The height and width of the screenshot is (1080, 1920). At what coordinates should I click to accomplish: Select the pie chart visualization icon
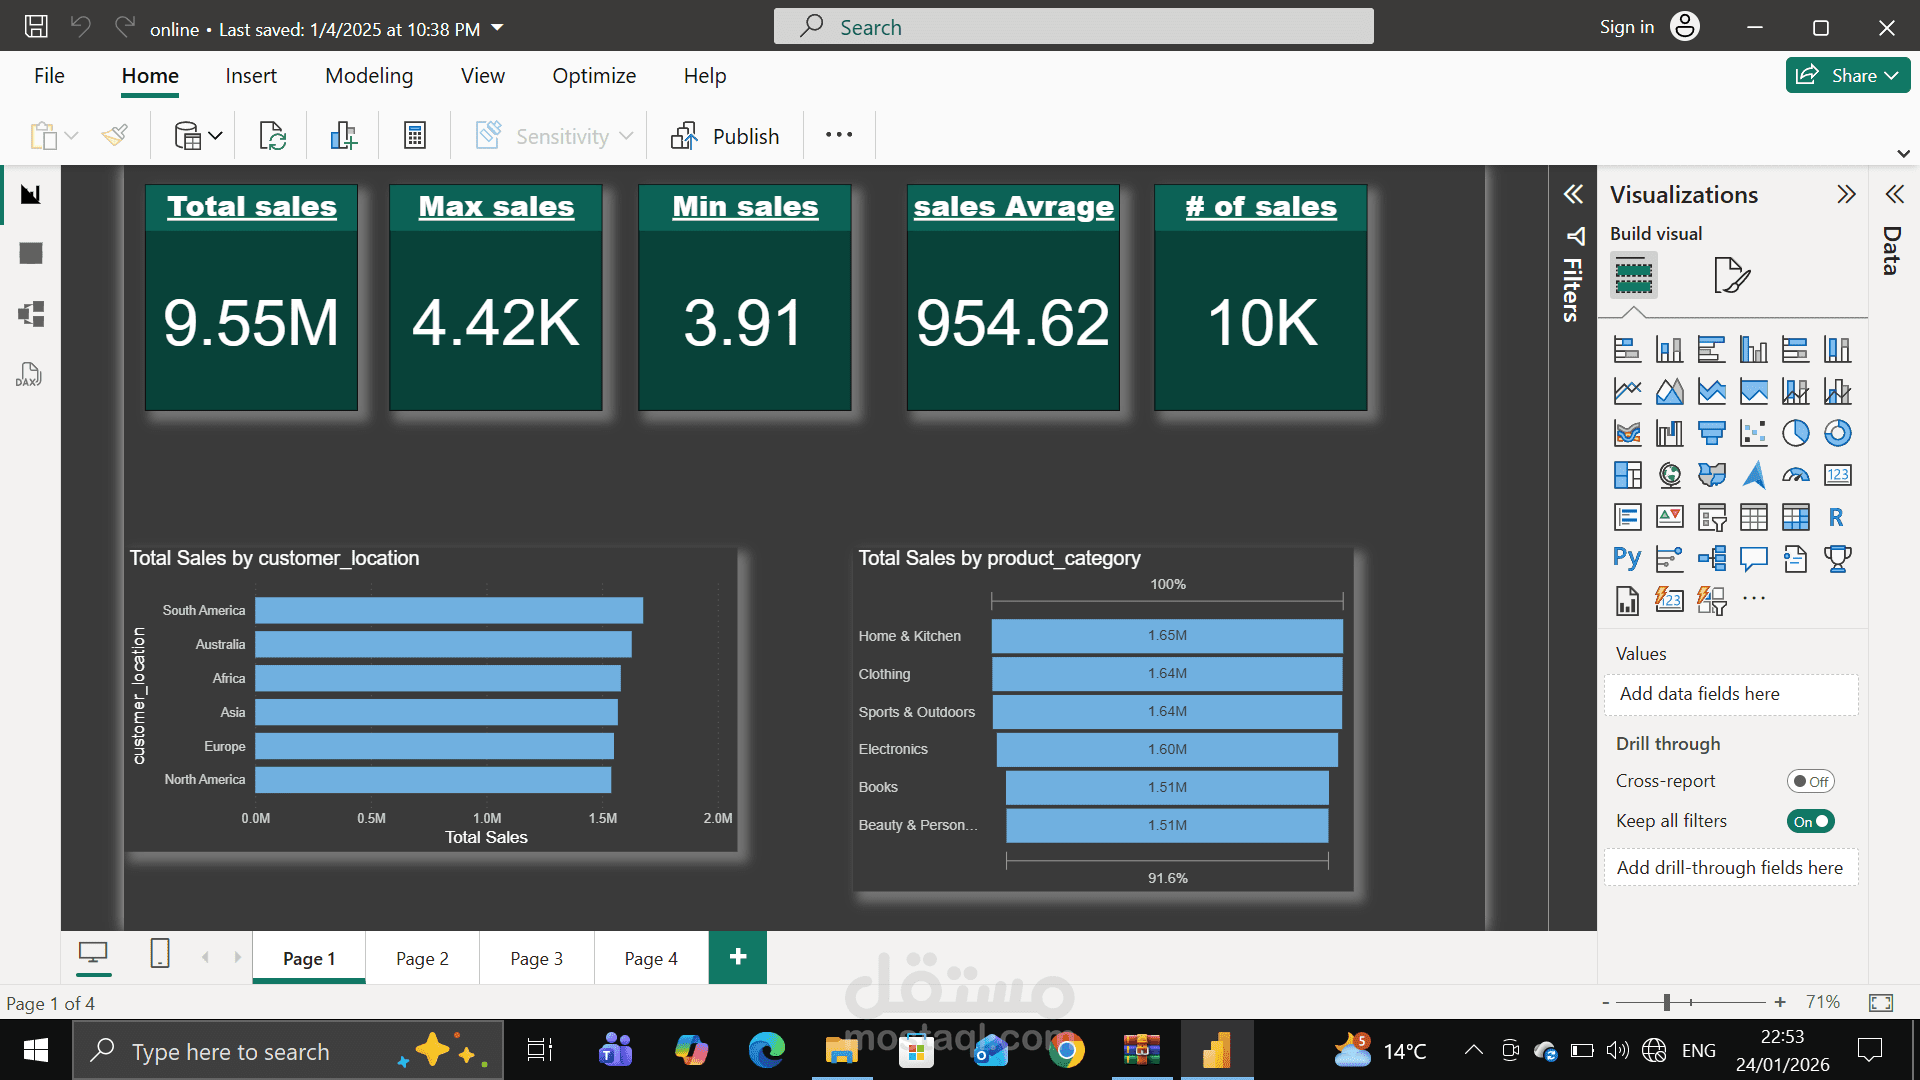point(1796,433)
